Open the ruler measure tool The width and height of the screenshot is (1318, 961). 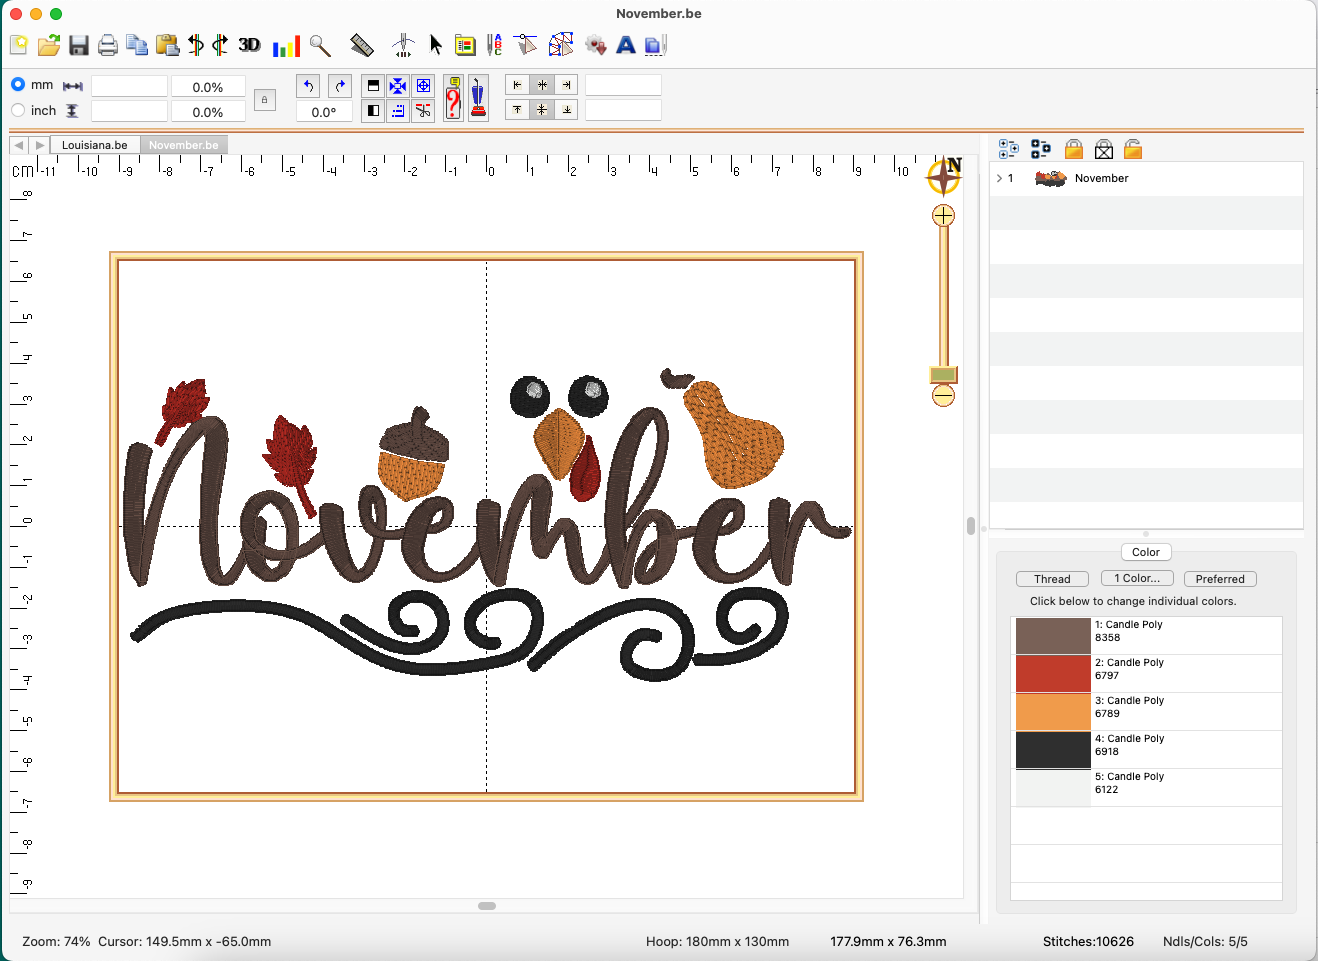pyautogui.click(x=362, y=45)
